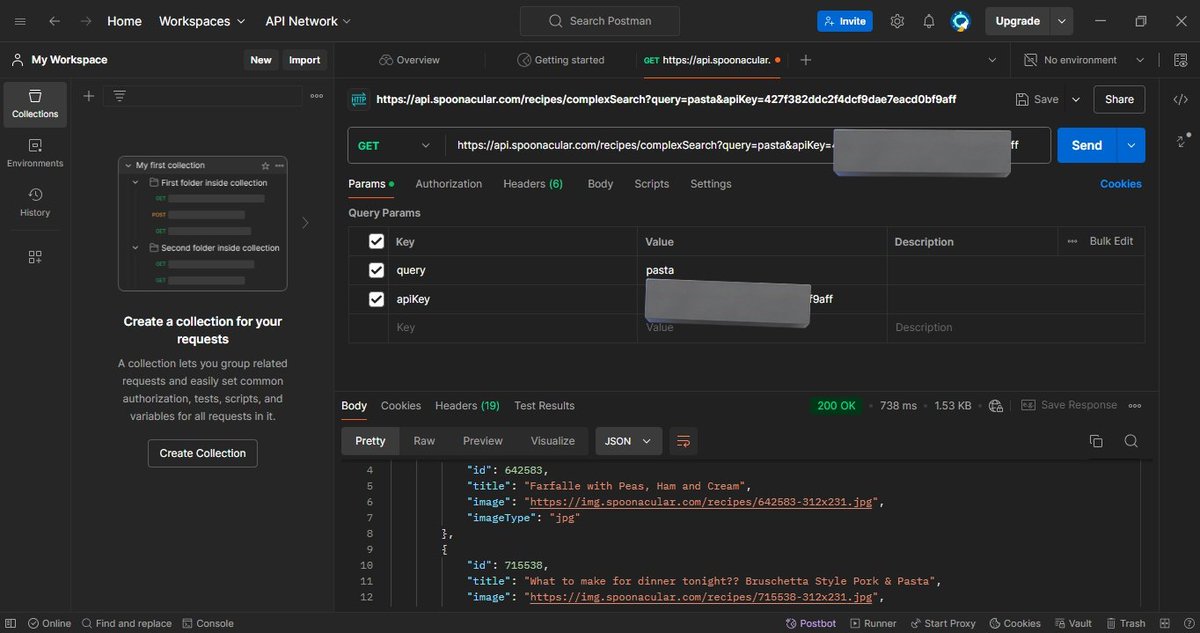This screenshot has width=1200, height=633.
Task: Open Upgrade dropdown arrow
Action: click(x=1061, y=21)
